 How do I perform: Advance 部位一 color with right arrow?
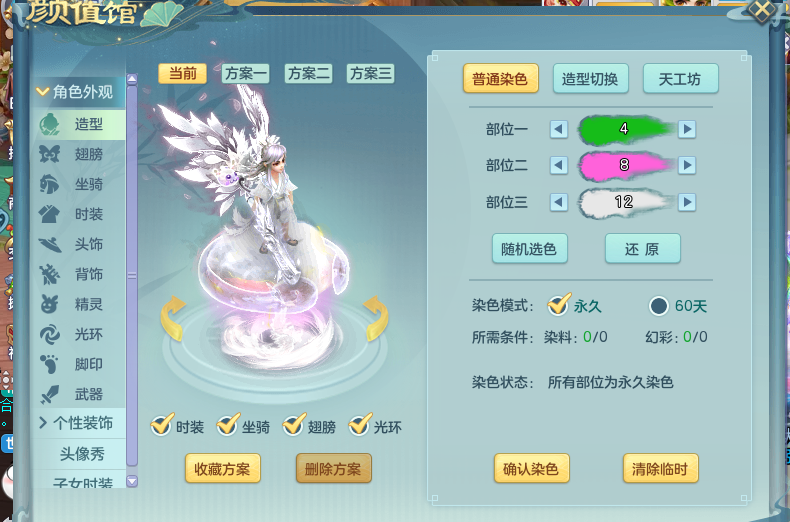[x=687, y=129]
